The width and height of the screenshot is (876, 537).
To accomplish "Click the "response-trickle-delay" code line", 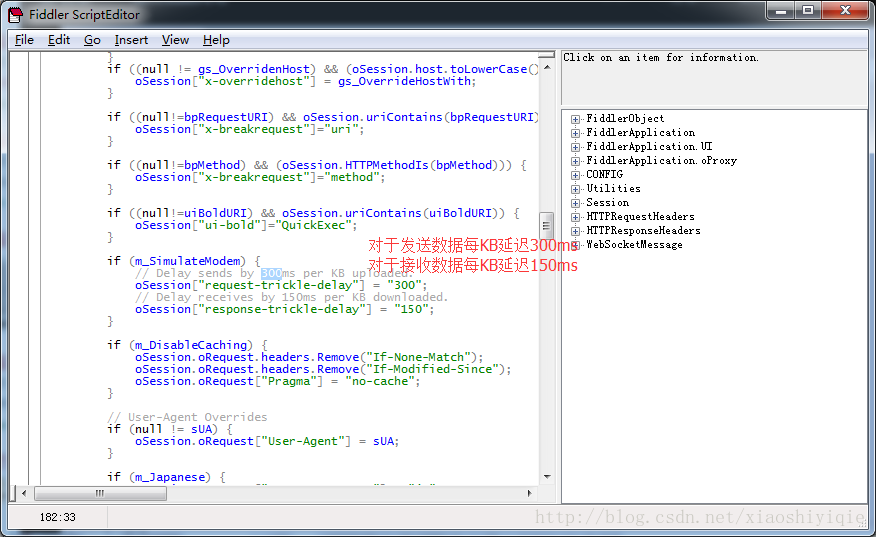I will pyautogui.click(x=284, y=309).
